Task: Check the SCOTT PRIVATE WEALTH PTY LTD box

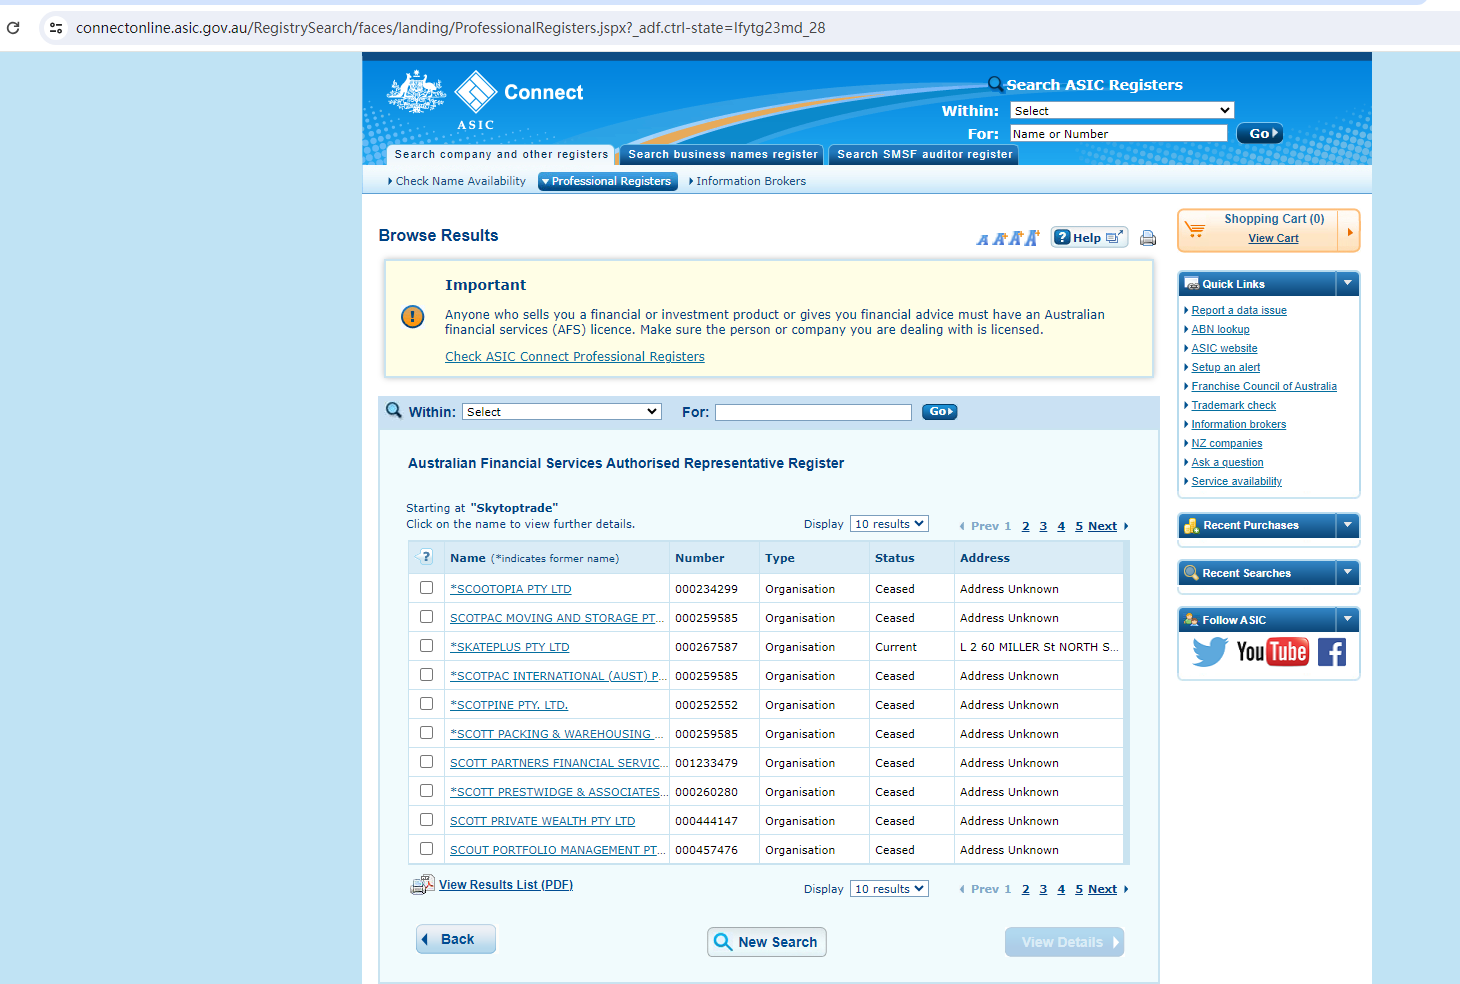Action: 427,820
